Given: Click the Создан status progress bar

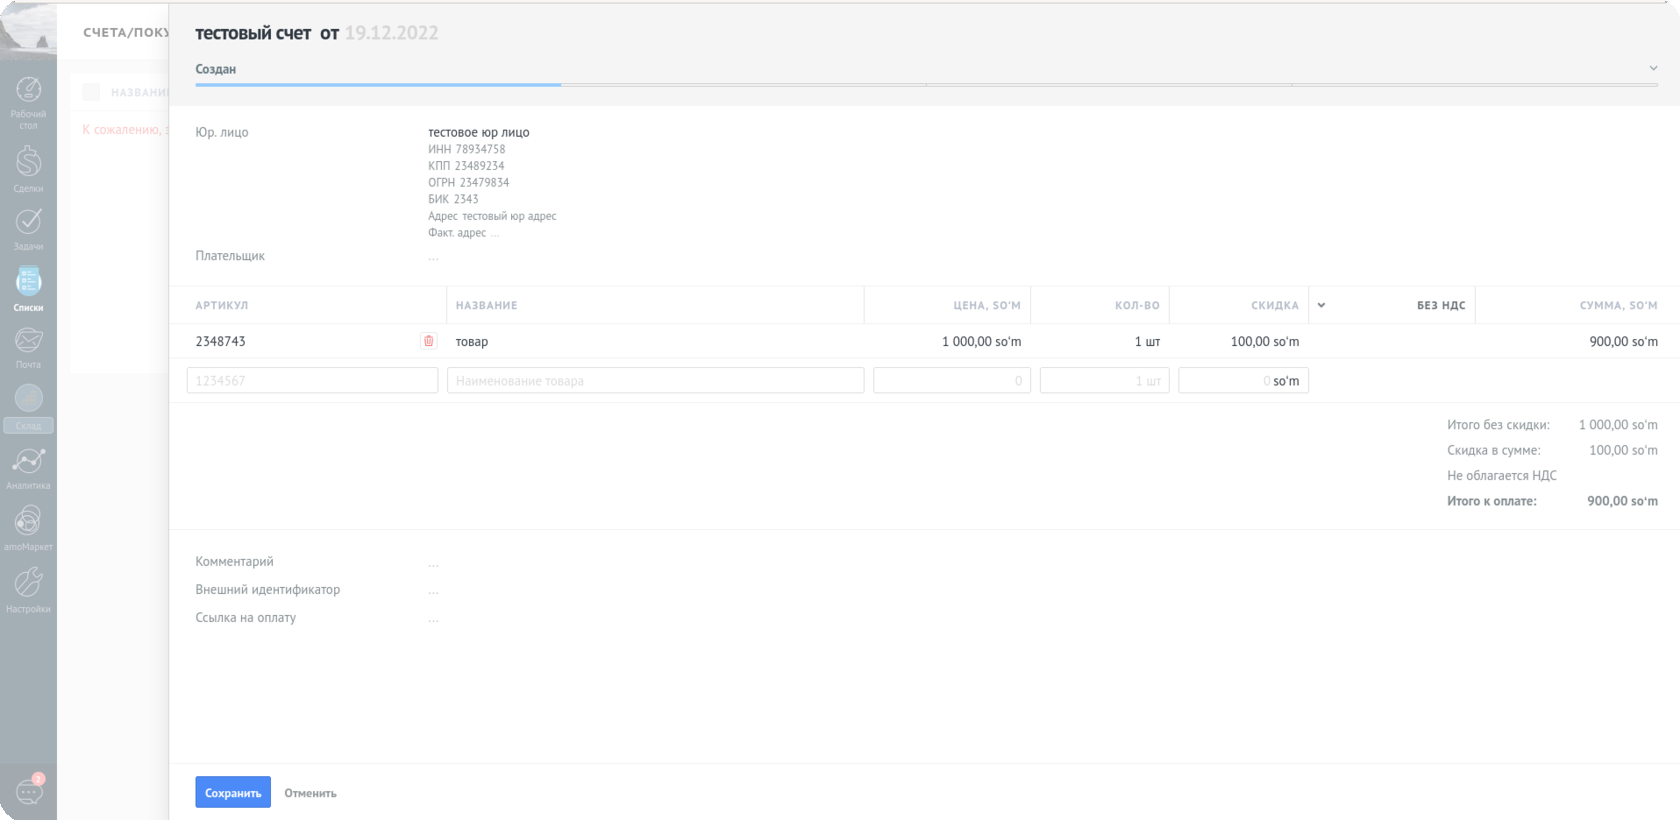Looking at the screenshot, I should coord(378,84).
